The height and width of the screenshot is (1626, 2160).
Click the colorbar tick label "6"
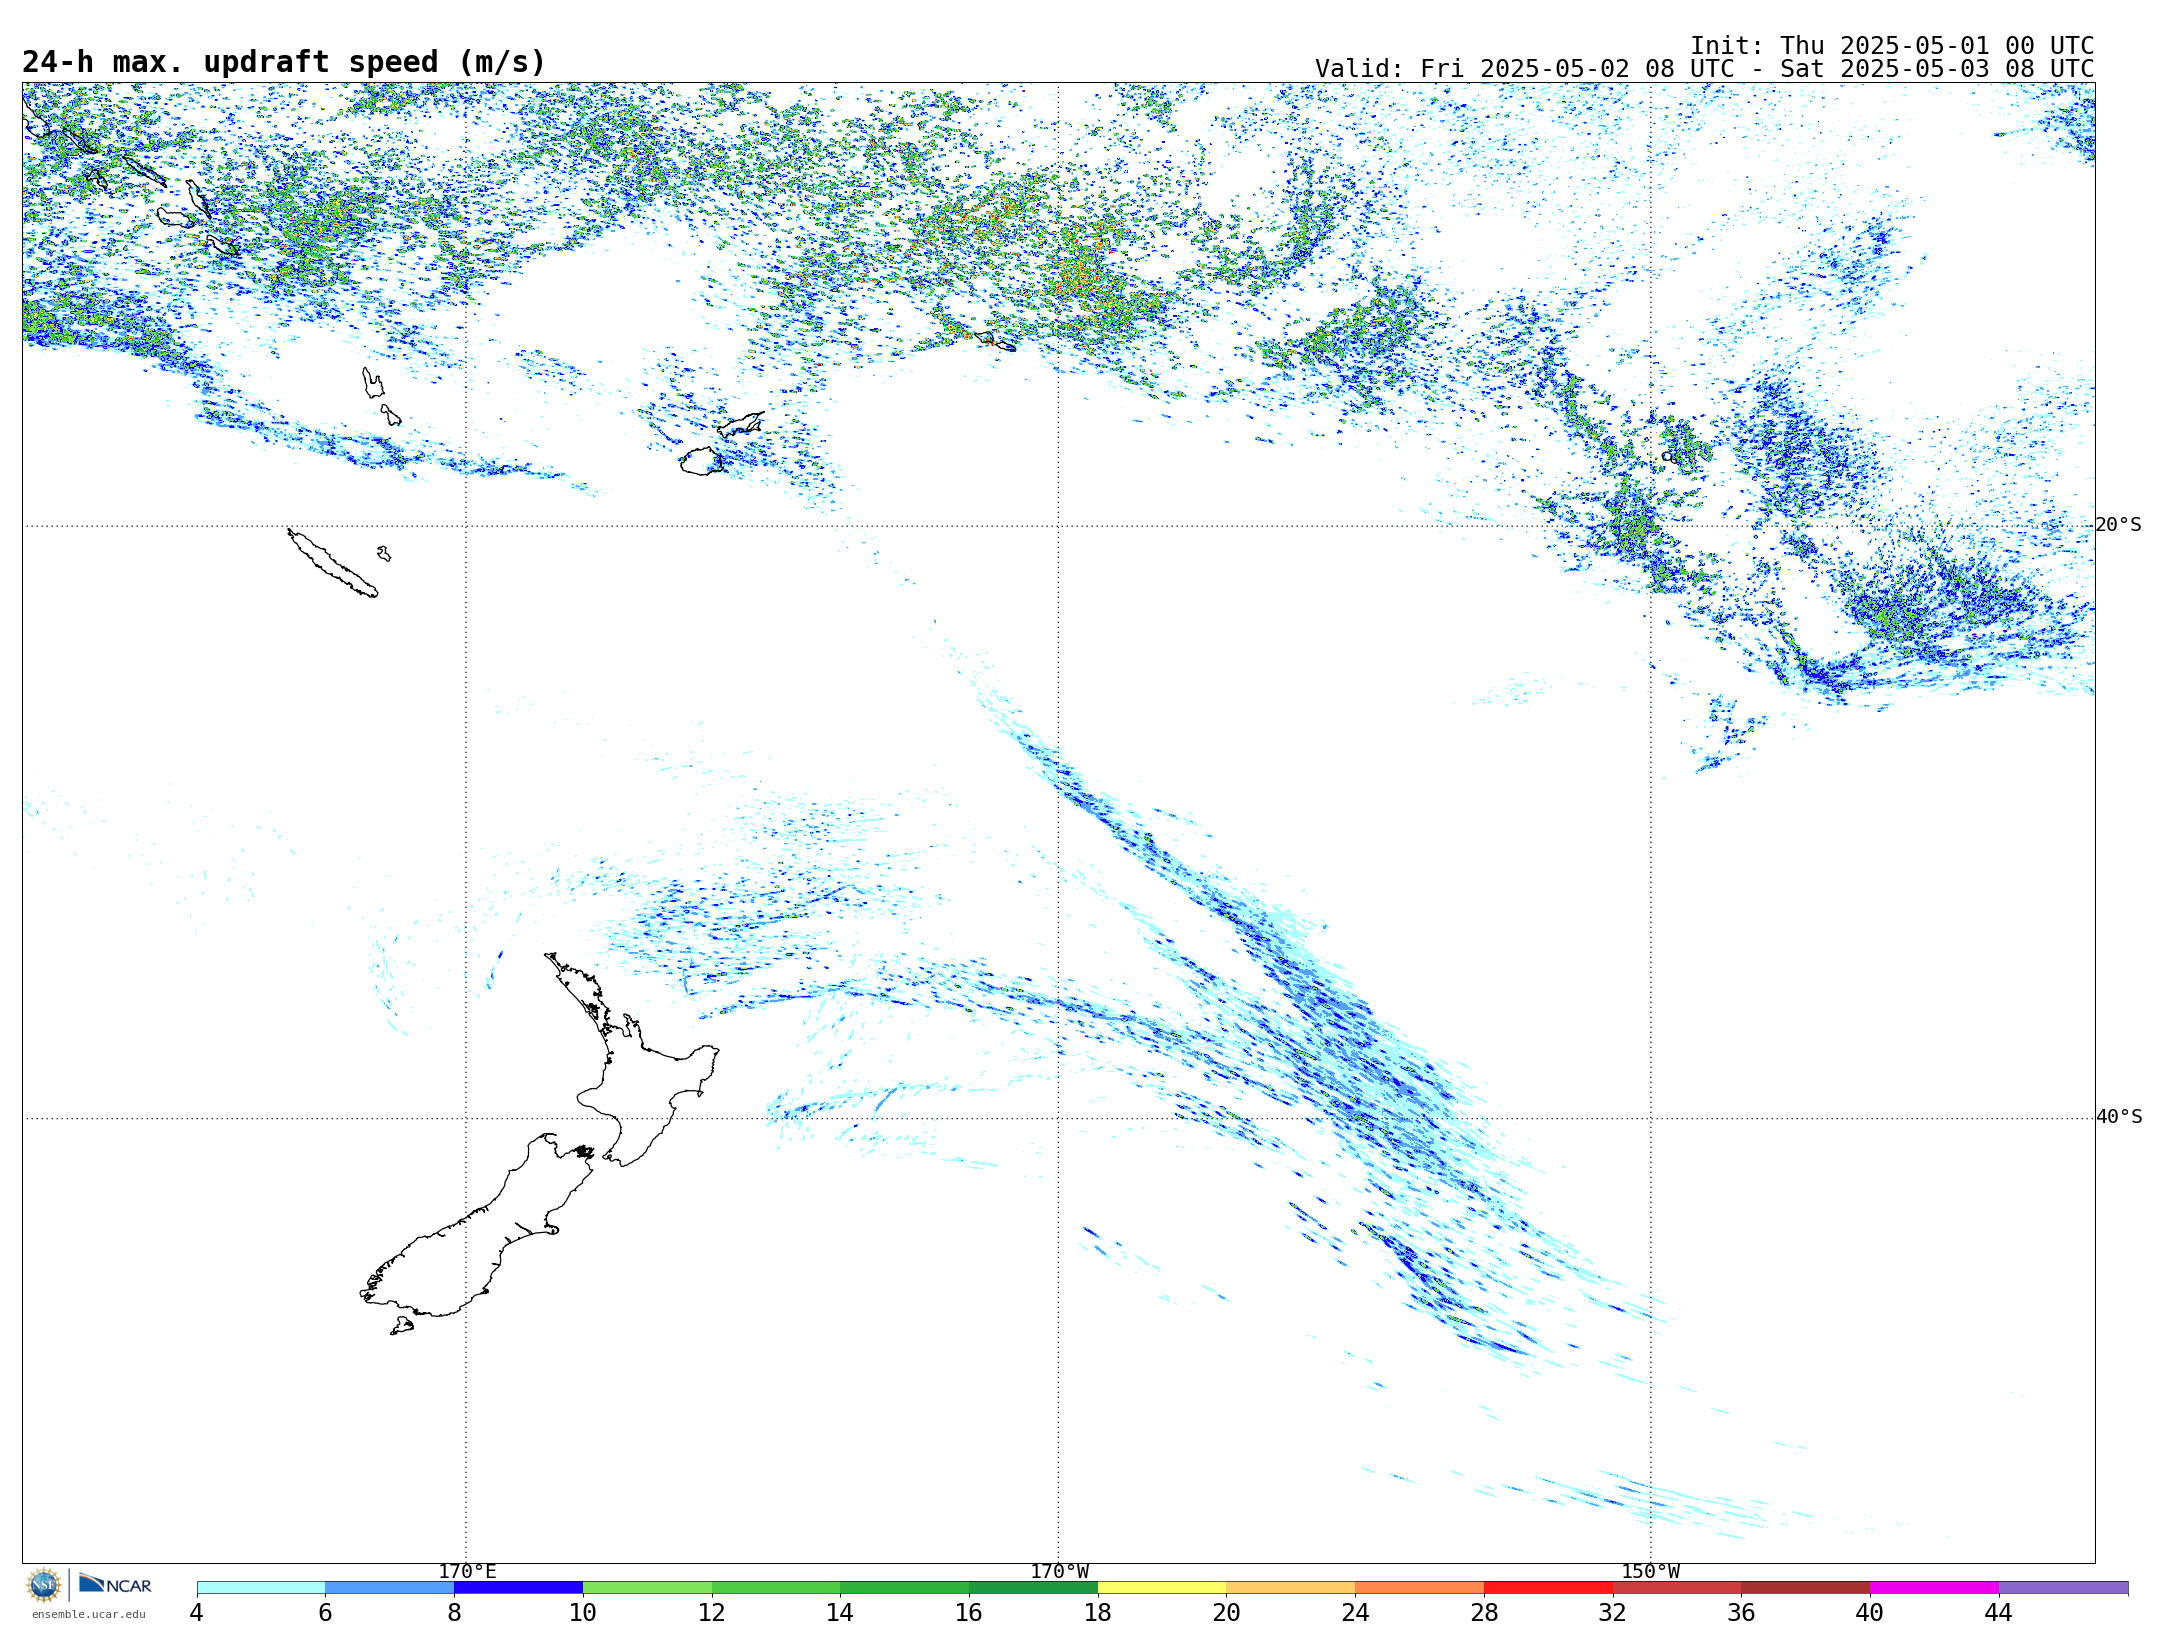pos(325,1613)
